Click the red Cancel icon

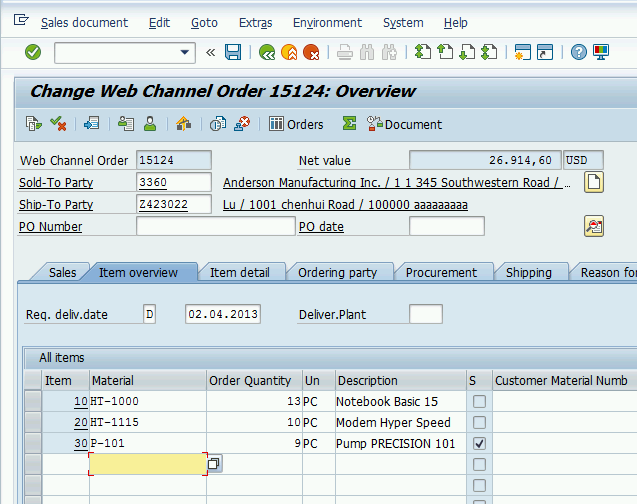coord(311,52)
